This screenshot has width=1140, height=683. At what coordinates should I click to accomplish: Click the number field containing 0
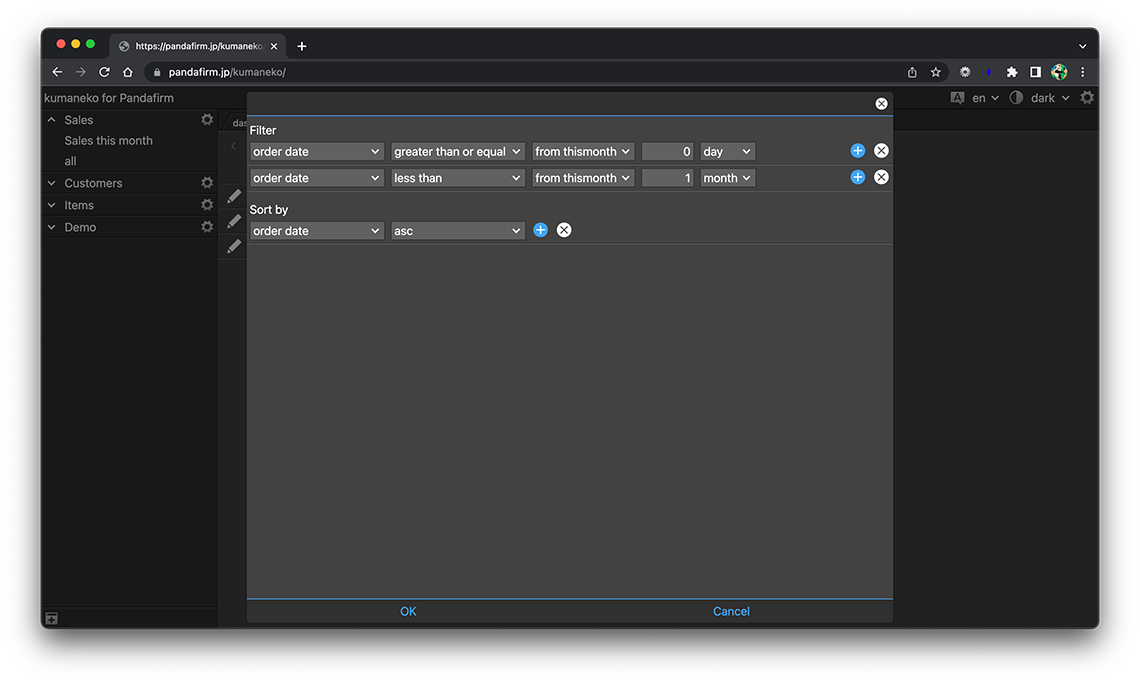(x=667, y=152)
